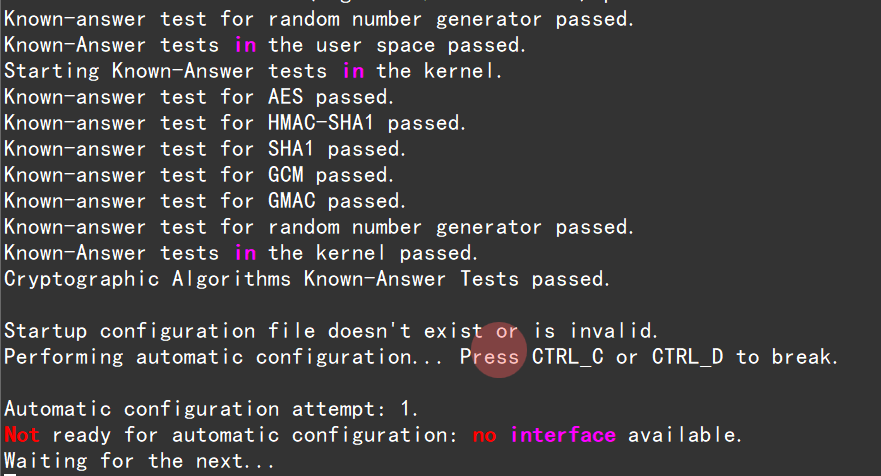The image size is (881, 476).
Task: Click the red word "Not"
Action: [22, 435]
